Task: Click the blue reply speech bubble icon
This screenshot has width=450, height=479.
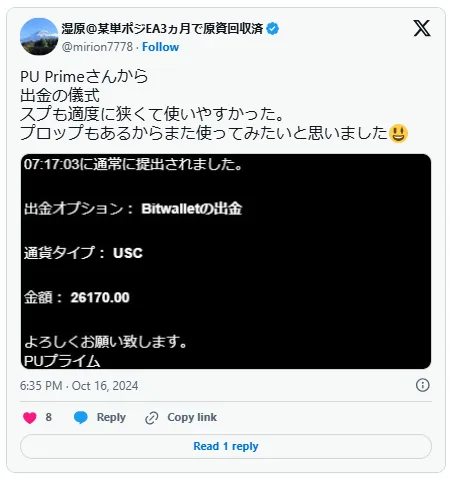Action: click(81, 417)
